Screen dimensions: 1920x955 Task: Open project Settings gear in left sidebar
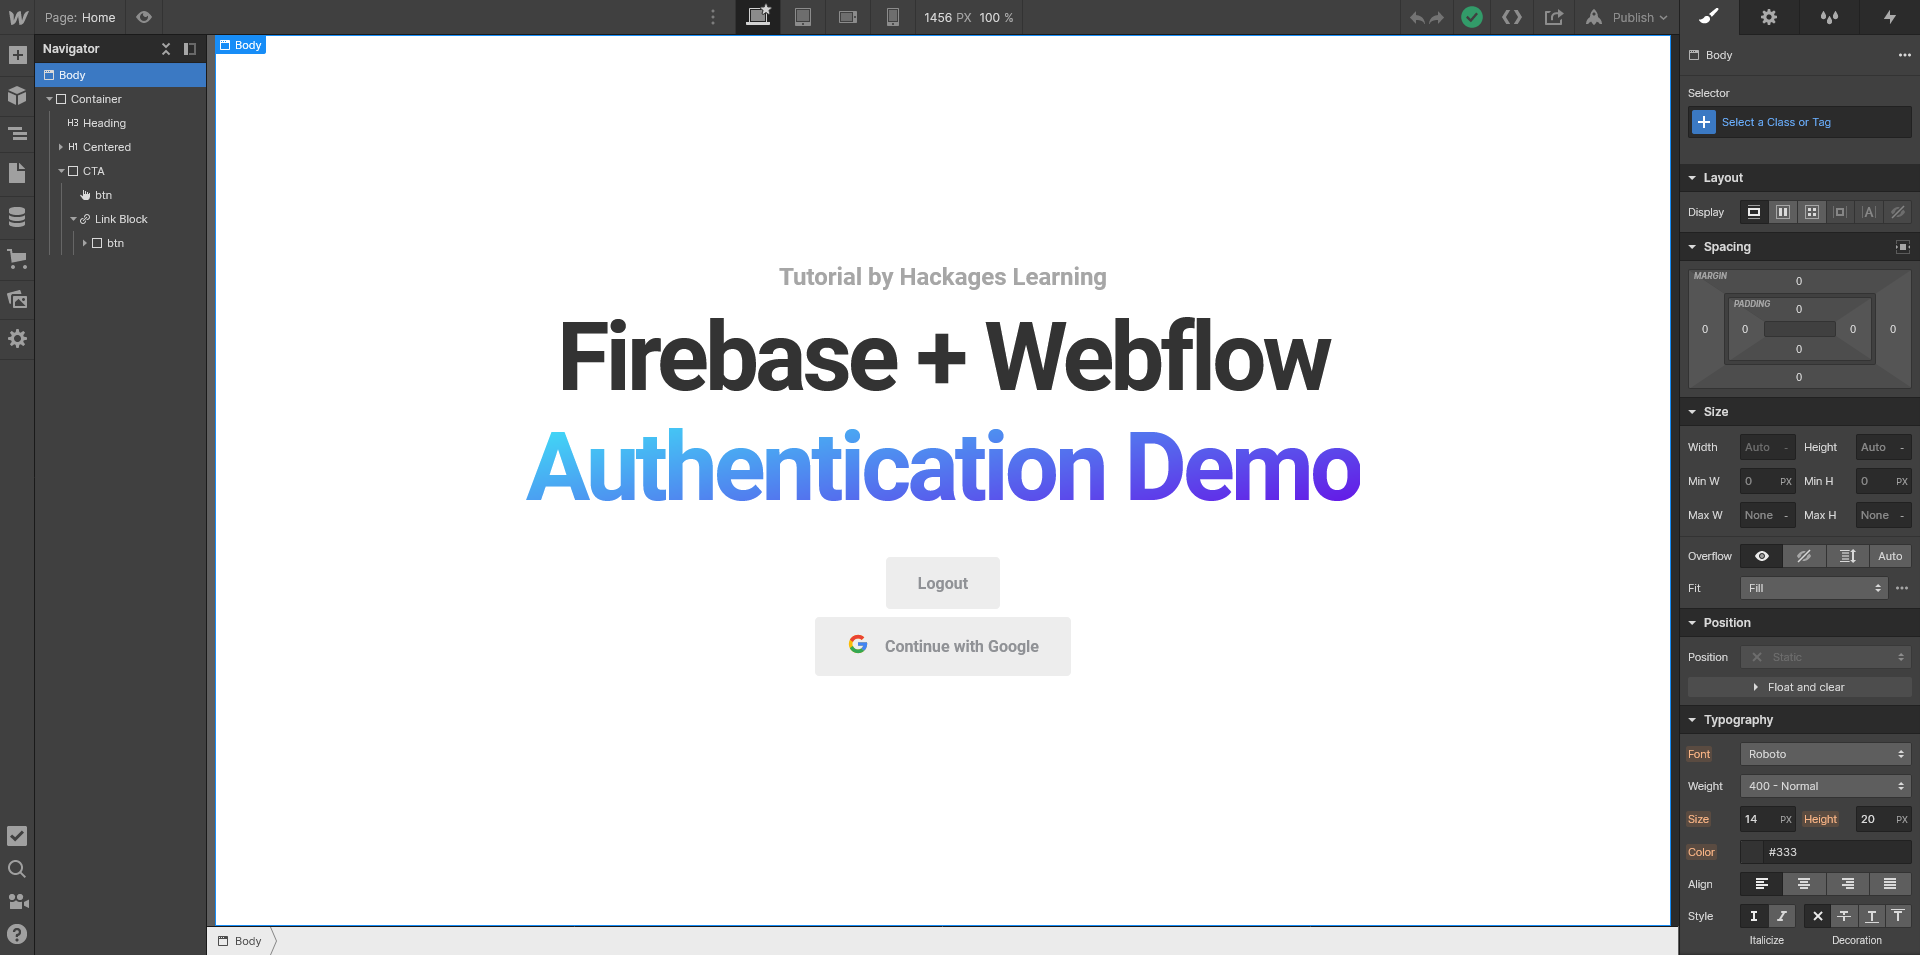point(17,339)
